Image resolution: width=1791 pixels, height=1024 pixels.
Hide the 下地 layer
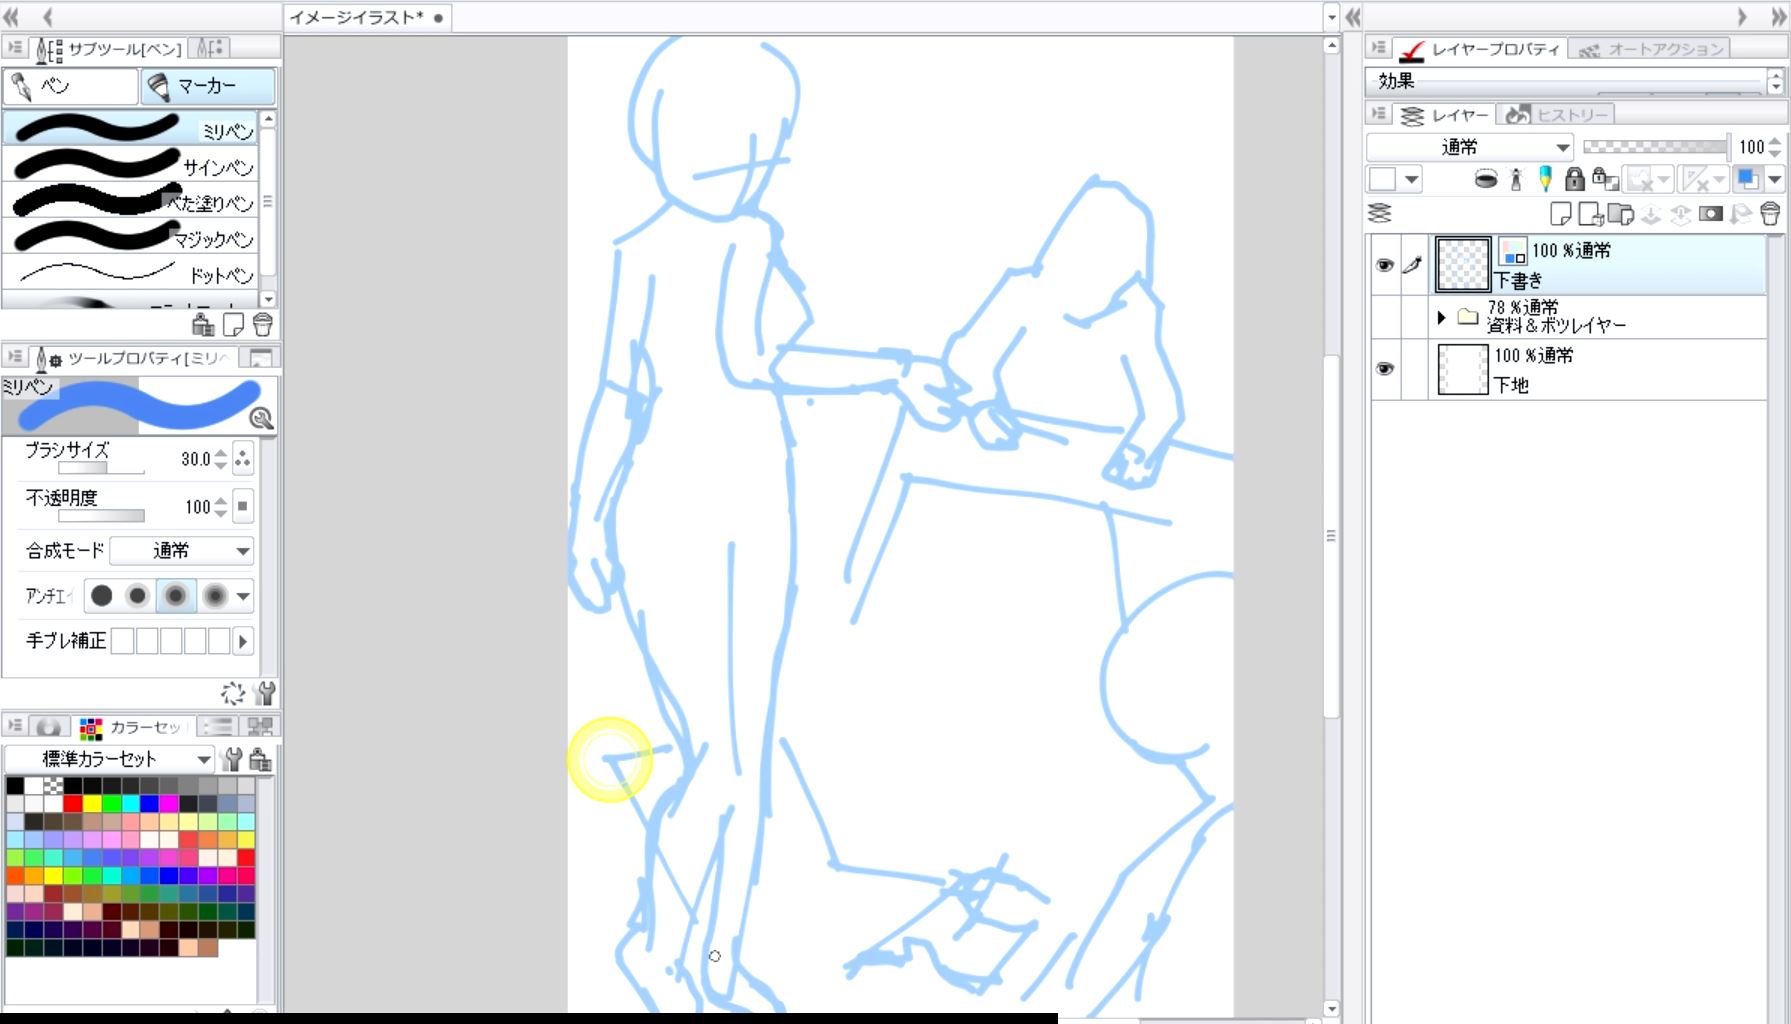point(1385,369)
